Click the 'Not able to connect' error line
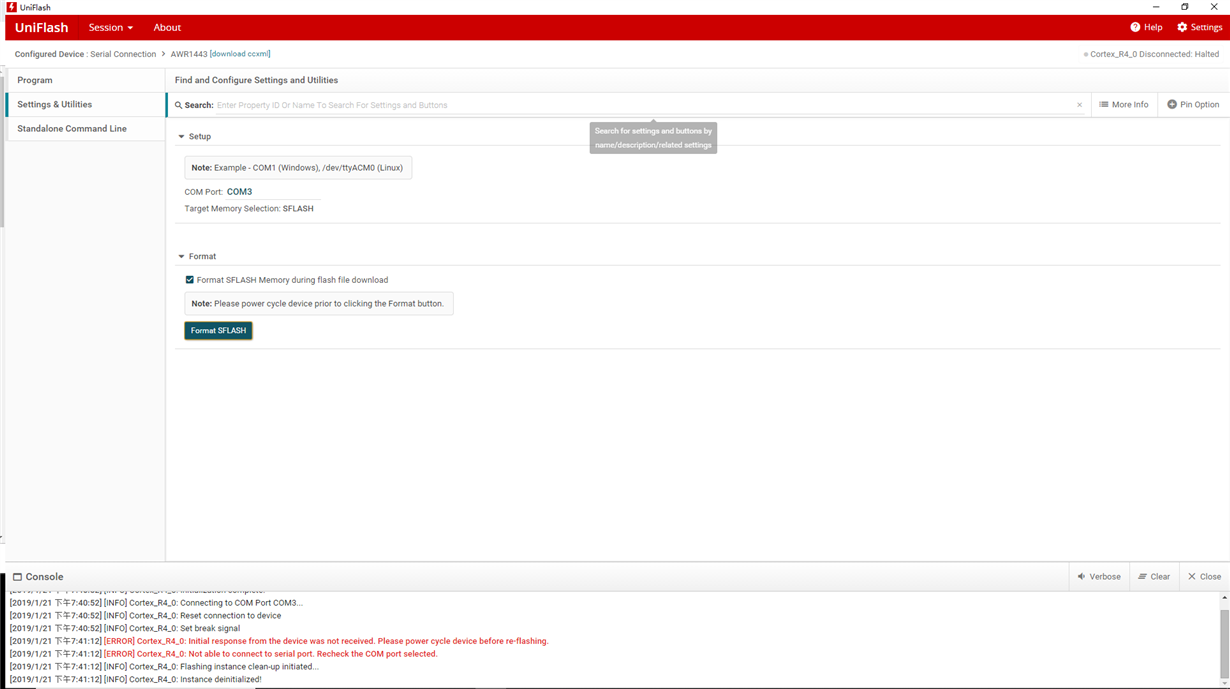This screenshot has height=689, width=1230. coord(223,654)
